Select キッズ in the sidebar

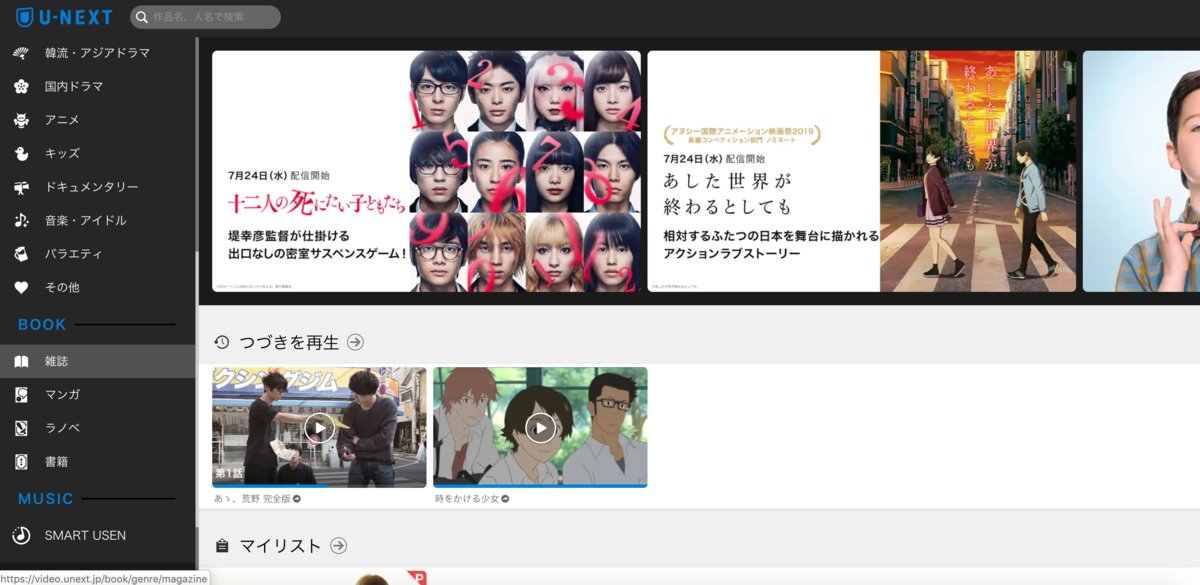98,154
